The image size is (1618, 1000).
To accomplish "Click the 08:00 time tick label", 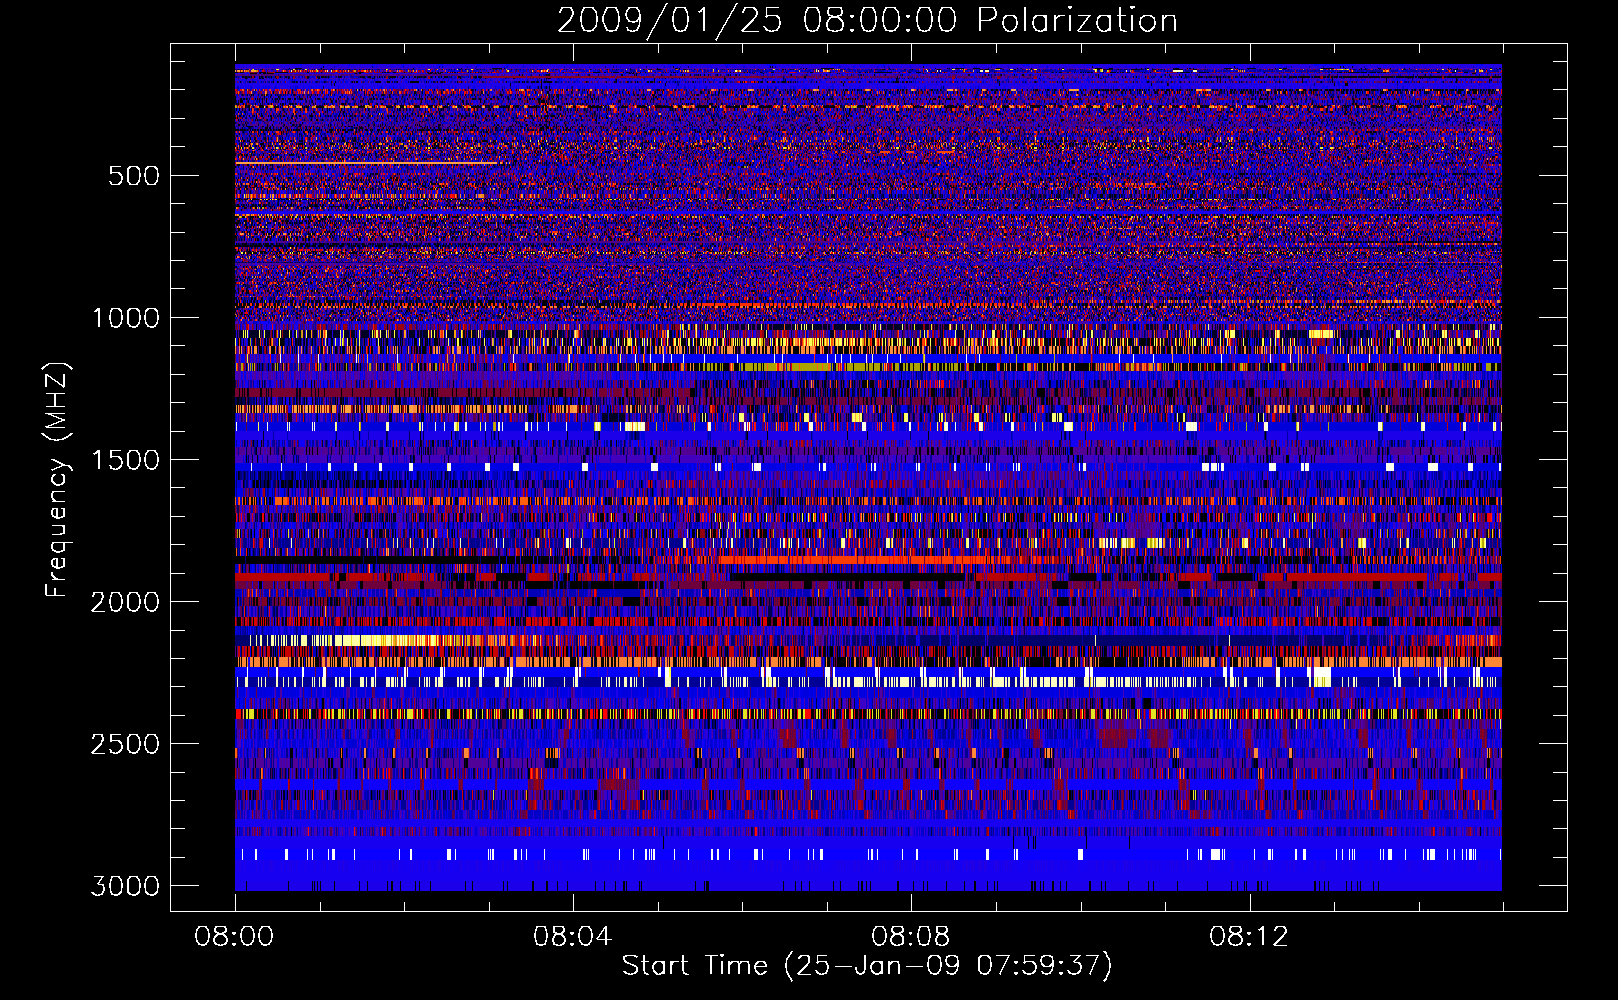I will (234, 937).
